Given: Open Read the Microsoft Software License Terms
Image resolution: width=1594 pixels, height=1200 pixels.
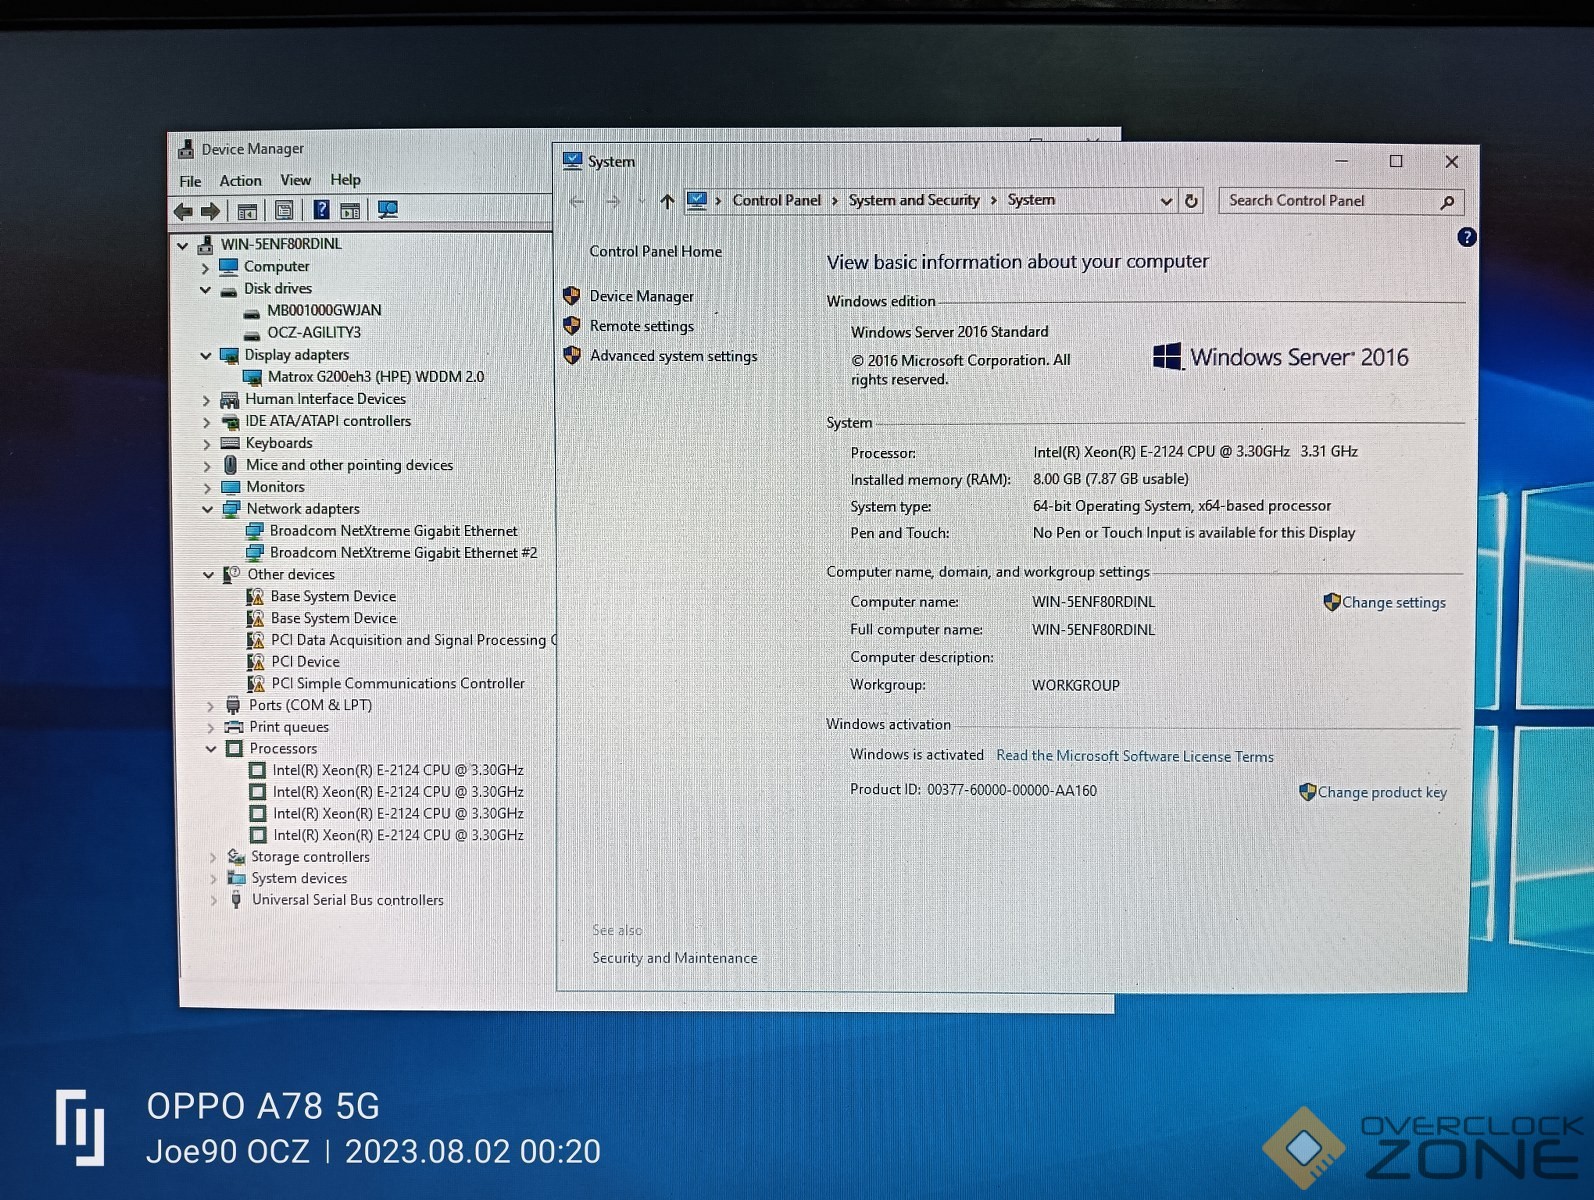Looking at the screenshot, I should (1135, 756).
